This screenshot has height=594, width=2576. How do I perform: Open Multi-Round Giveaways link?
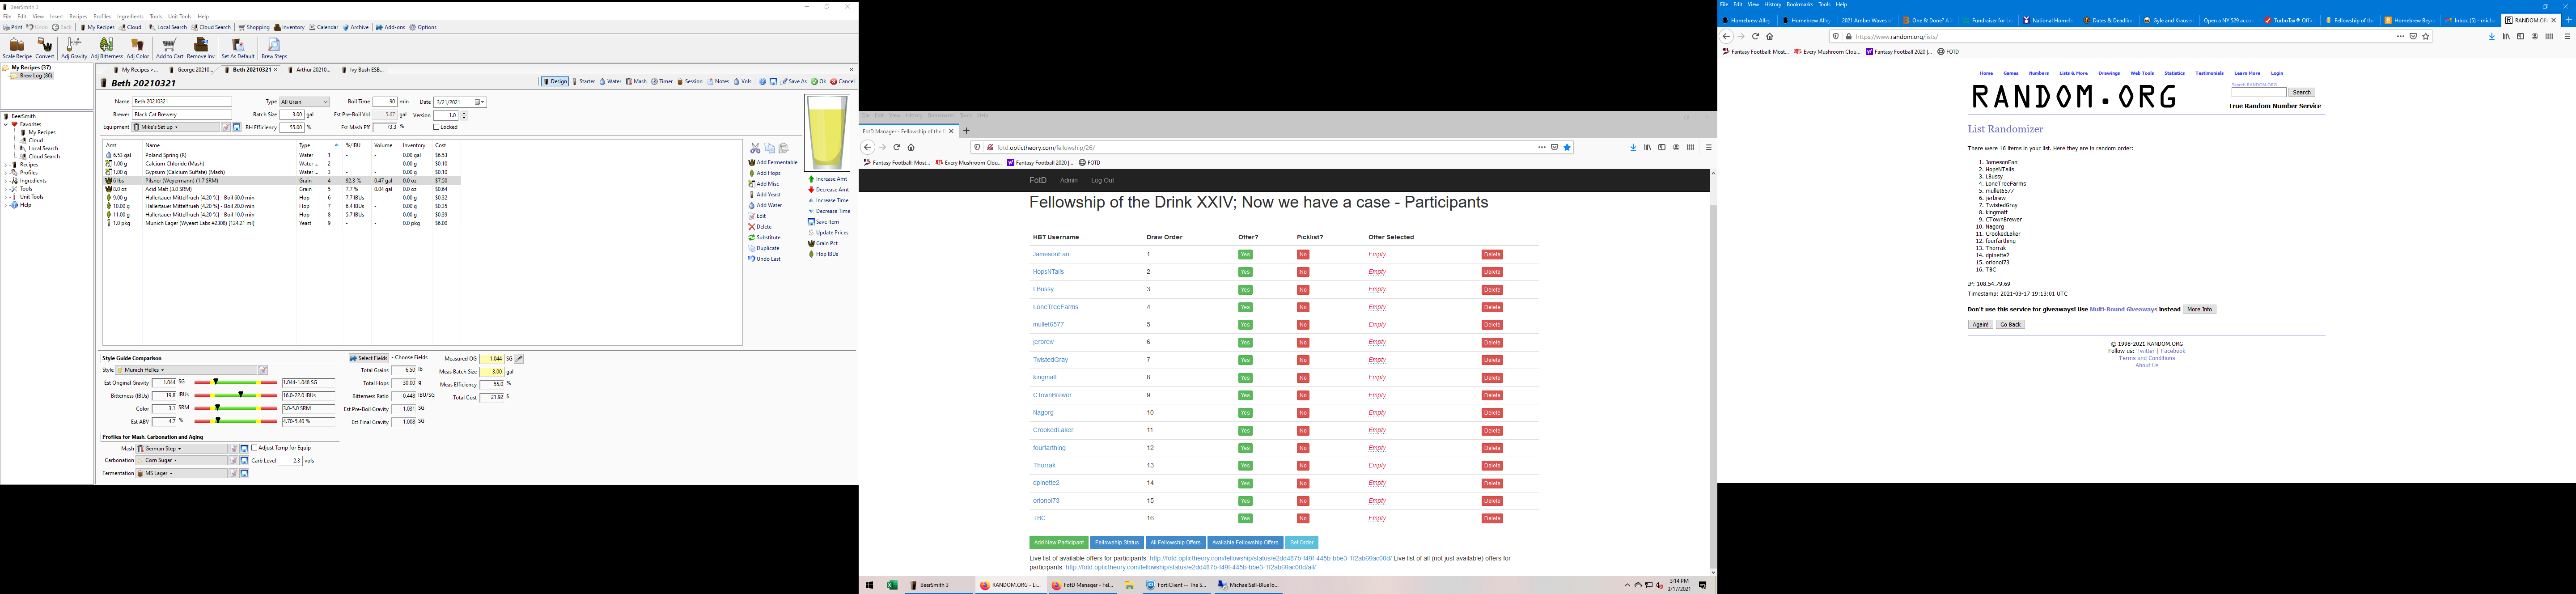2123,309
